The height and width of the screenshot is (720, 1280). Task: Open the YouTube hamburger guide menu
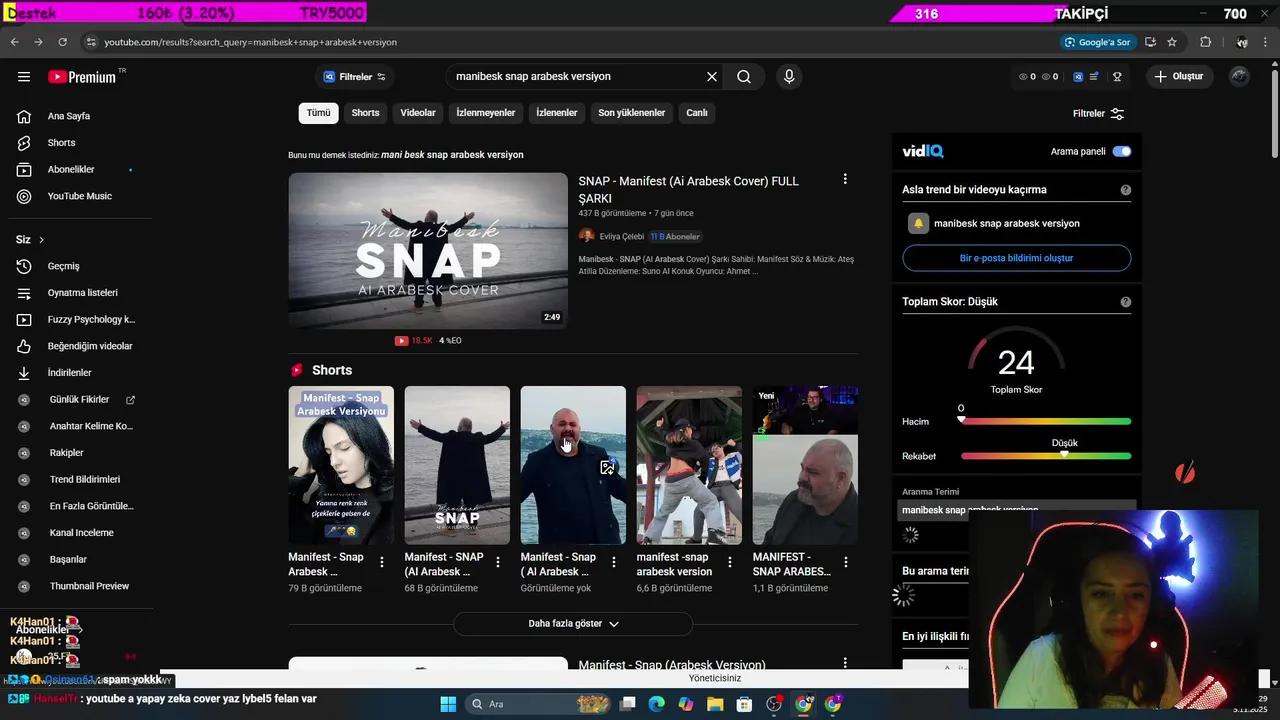24,77
